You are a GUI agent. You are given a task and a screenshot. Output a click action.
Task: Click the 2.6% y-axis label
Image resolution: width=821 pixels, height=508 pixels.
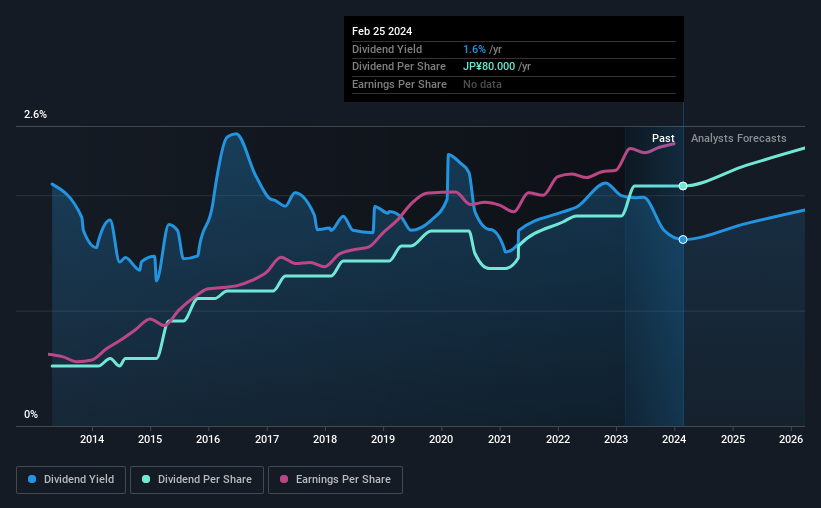pos(35,114)
